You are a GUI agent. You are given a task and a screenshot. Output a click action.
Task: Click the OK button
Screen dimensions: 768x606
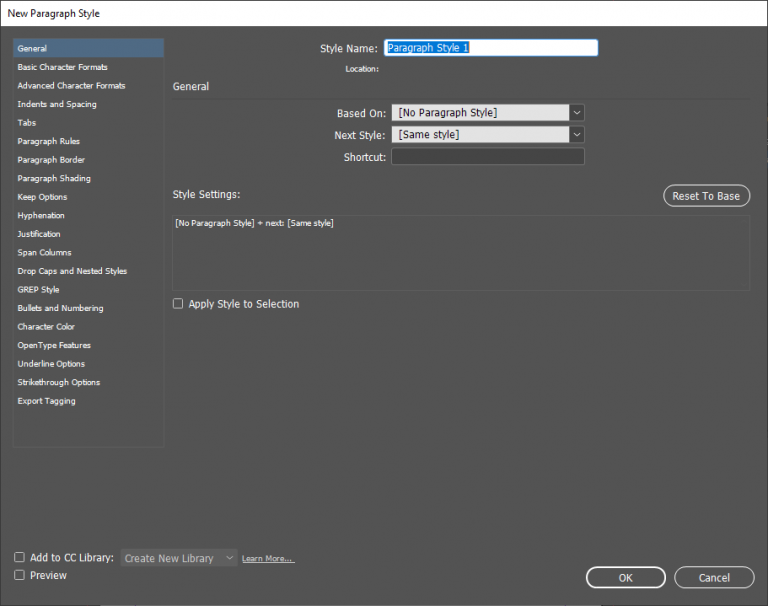click(625, 577)
